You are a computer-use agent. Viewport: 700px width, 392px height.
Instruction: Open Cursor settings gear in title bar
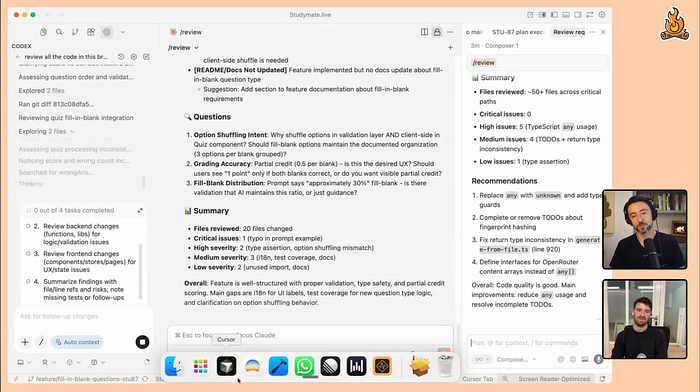602,15
